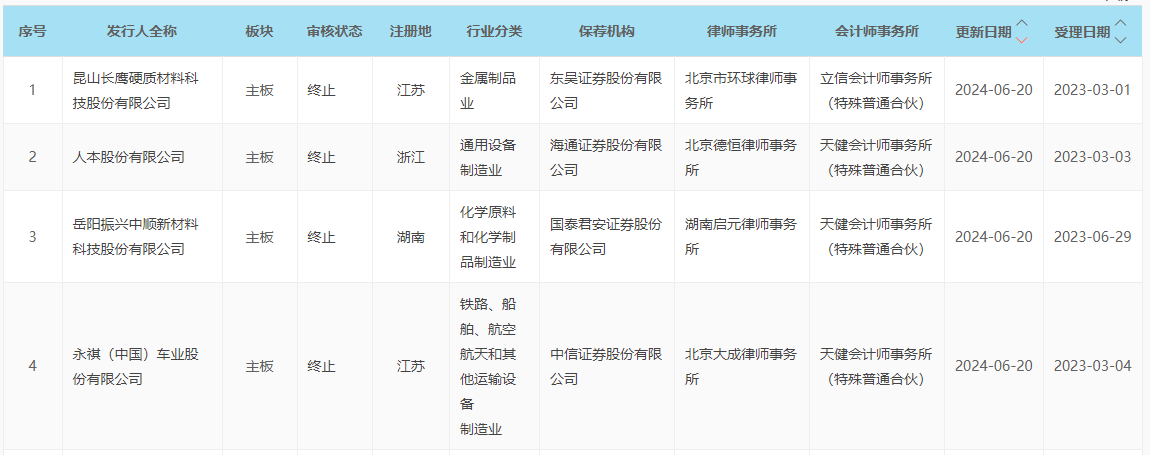
Task: Select law firm 北京德恒律师事务所
Action: pyautogui.click(x=741, y=157)
